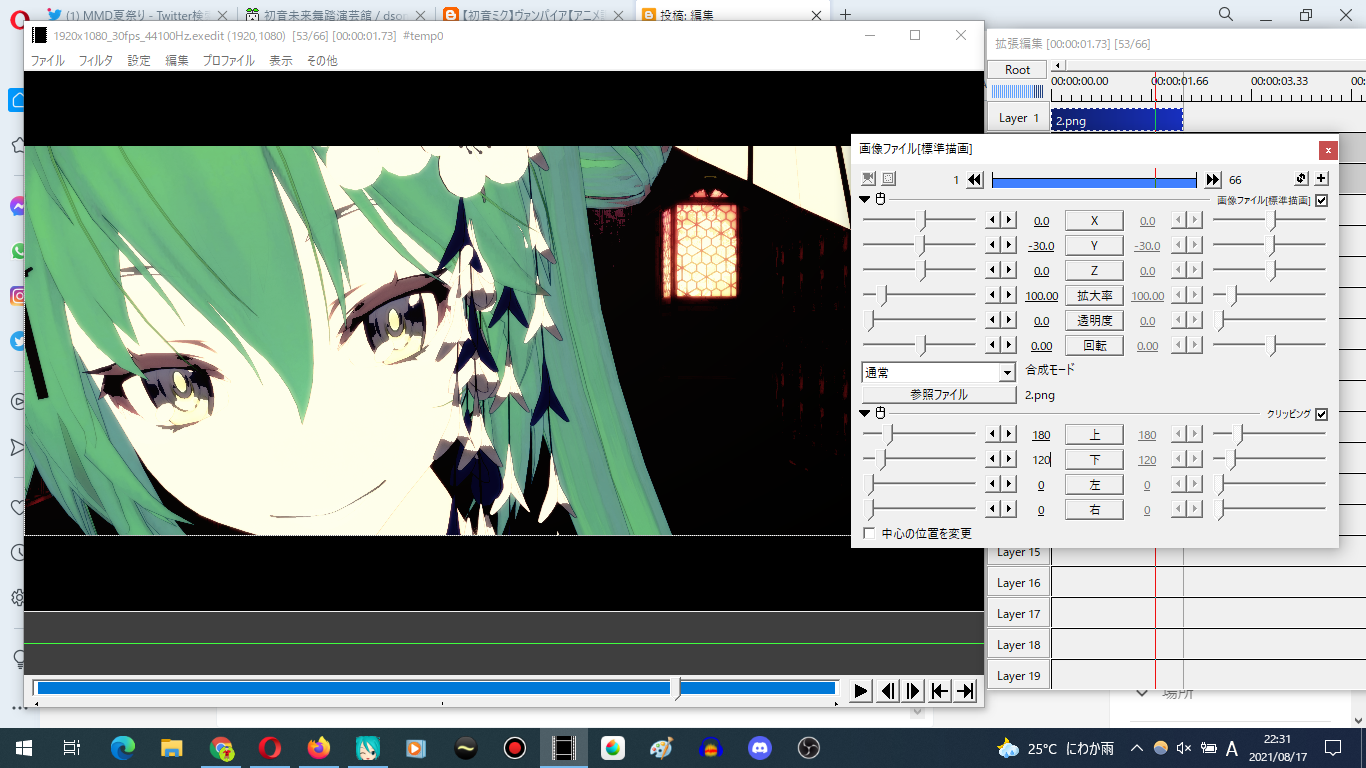Click the dotted-frame icon in settings dialog
Image resolution: width=1366 pixels, height=768 pixels.
pyautogui.click(x=888, y=179)
